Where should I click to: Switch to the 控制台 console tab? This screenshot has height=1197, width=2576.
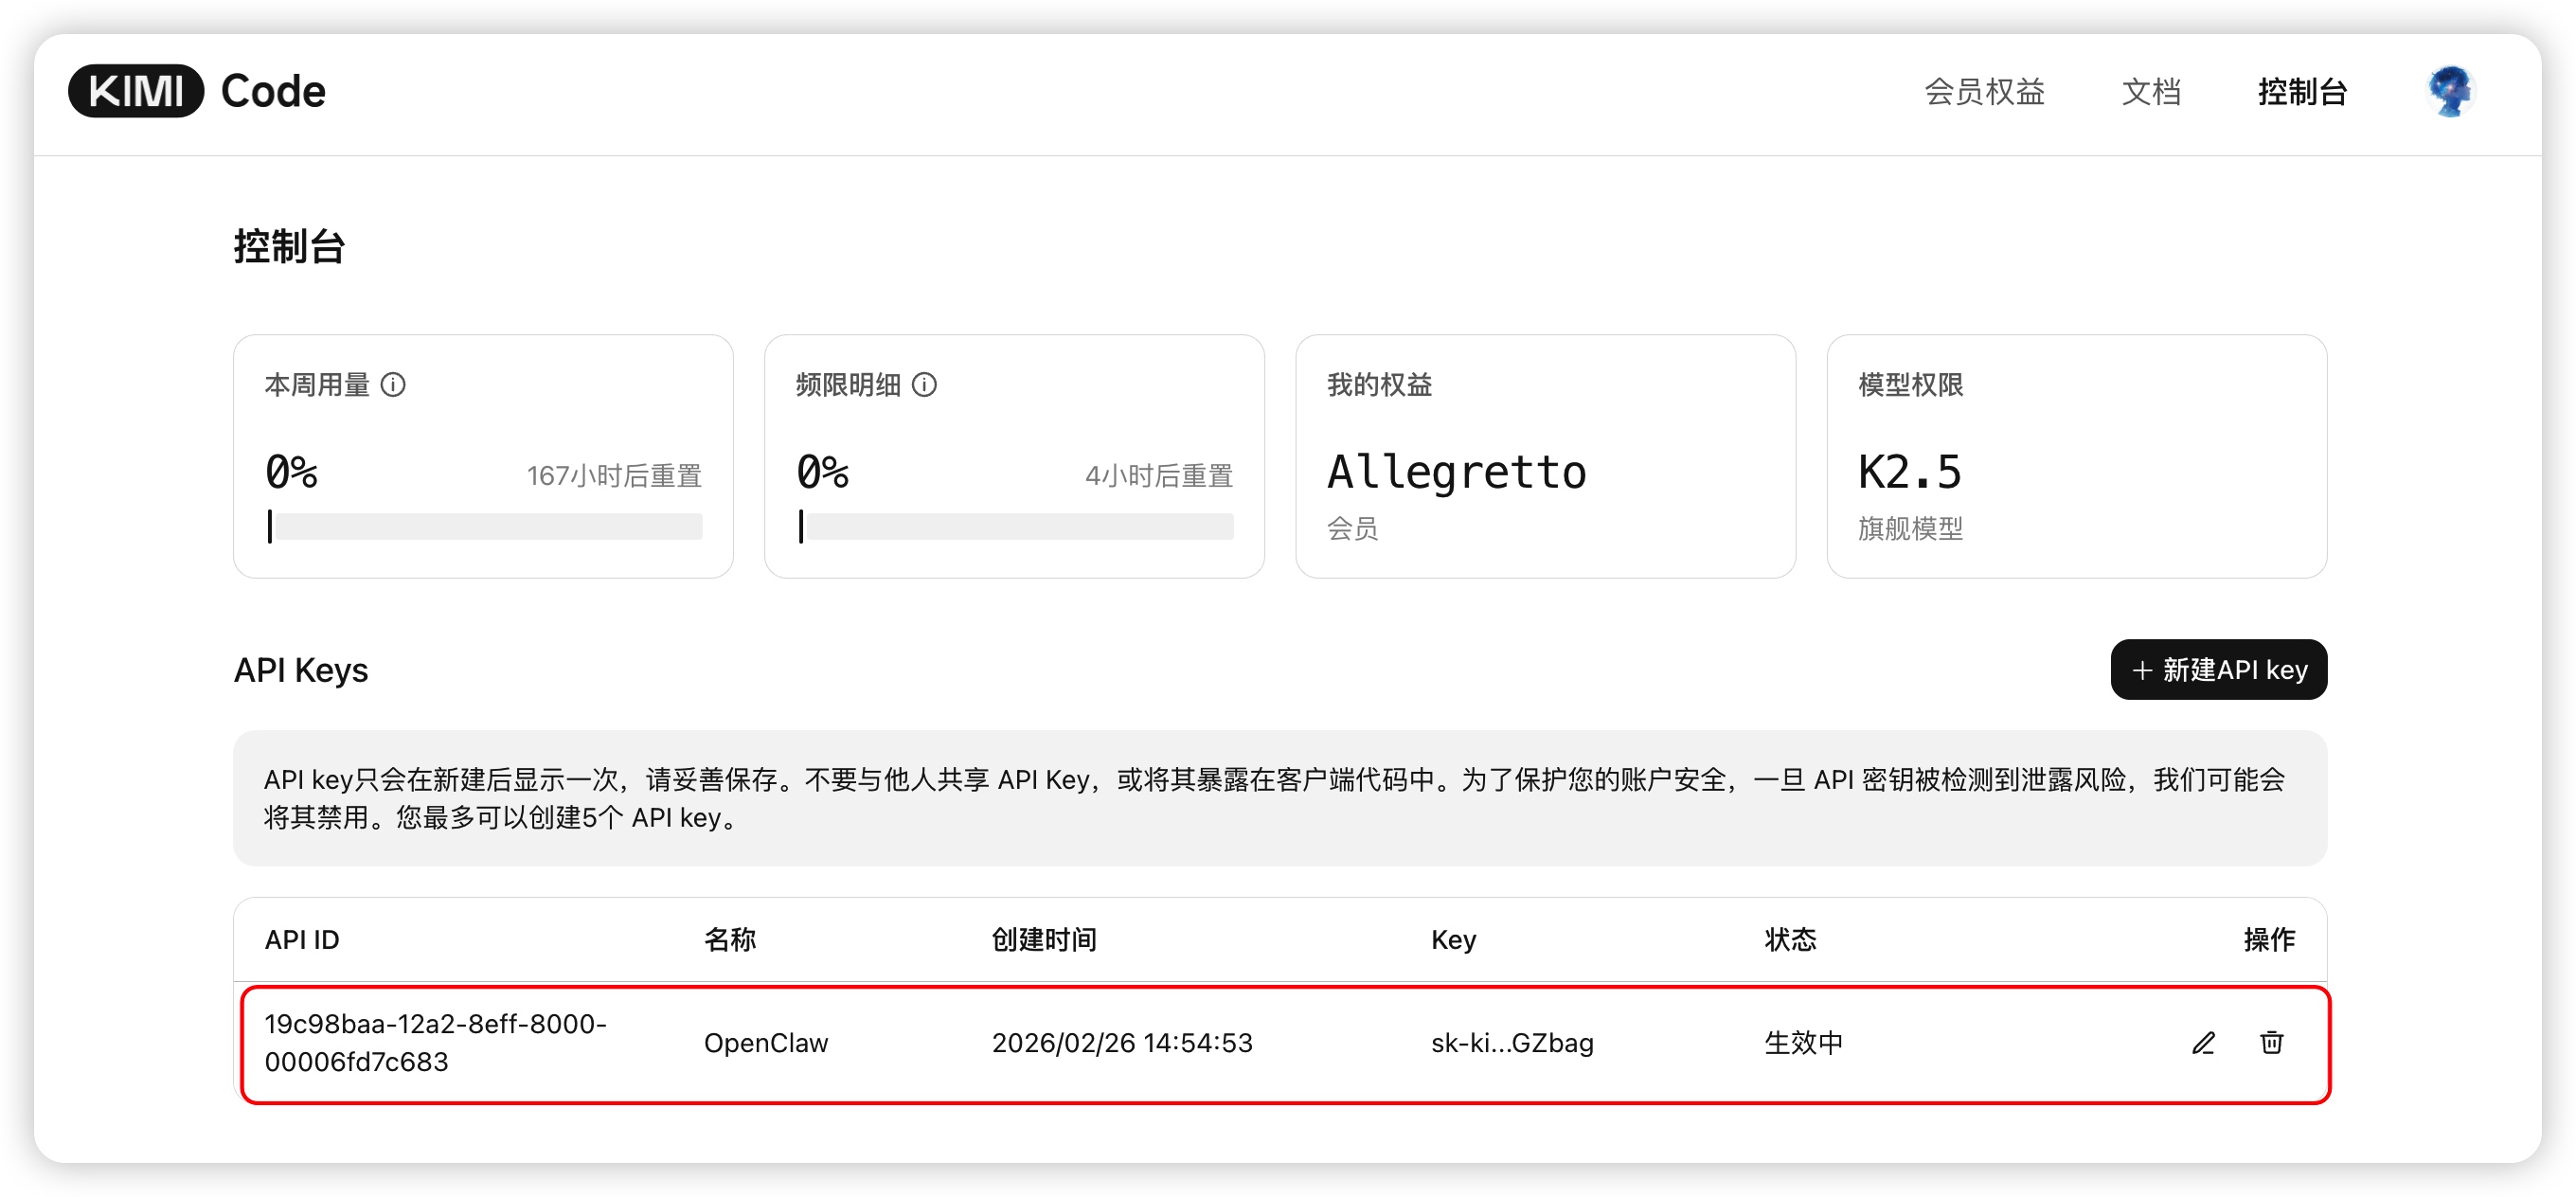coord(2301,92)
